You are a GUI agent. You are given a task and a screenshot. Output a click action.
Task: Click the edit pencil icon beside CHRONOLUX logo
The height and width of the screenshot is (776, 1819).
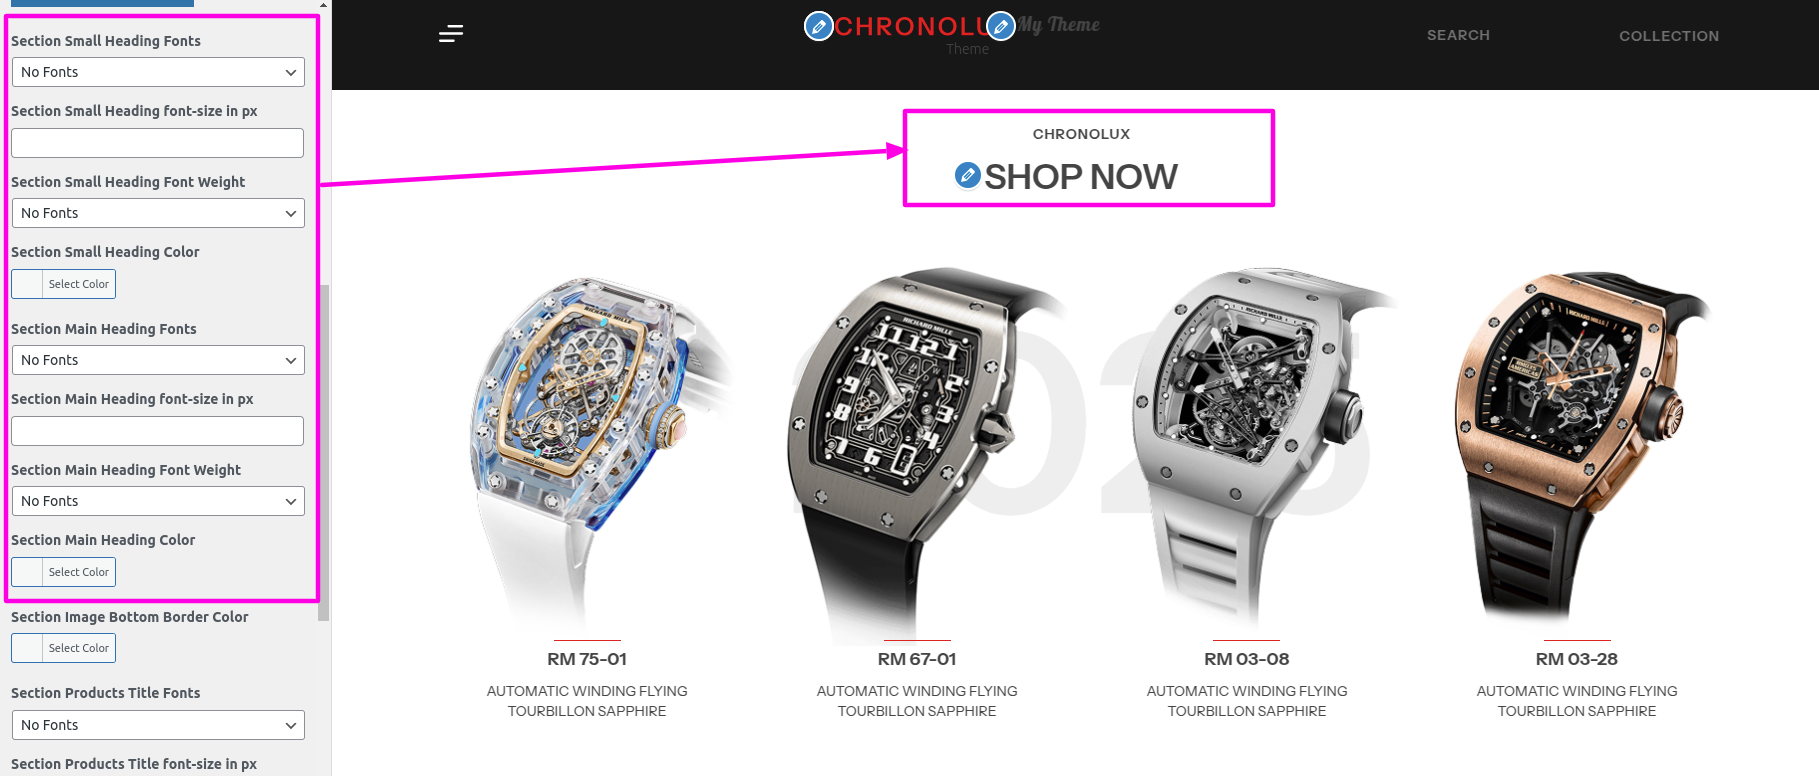point(819,26)
